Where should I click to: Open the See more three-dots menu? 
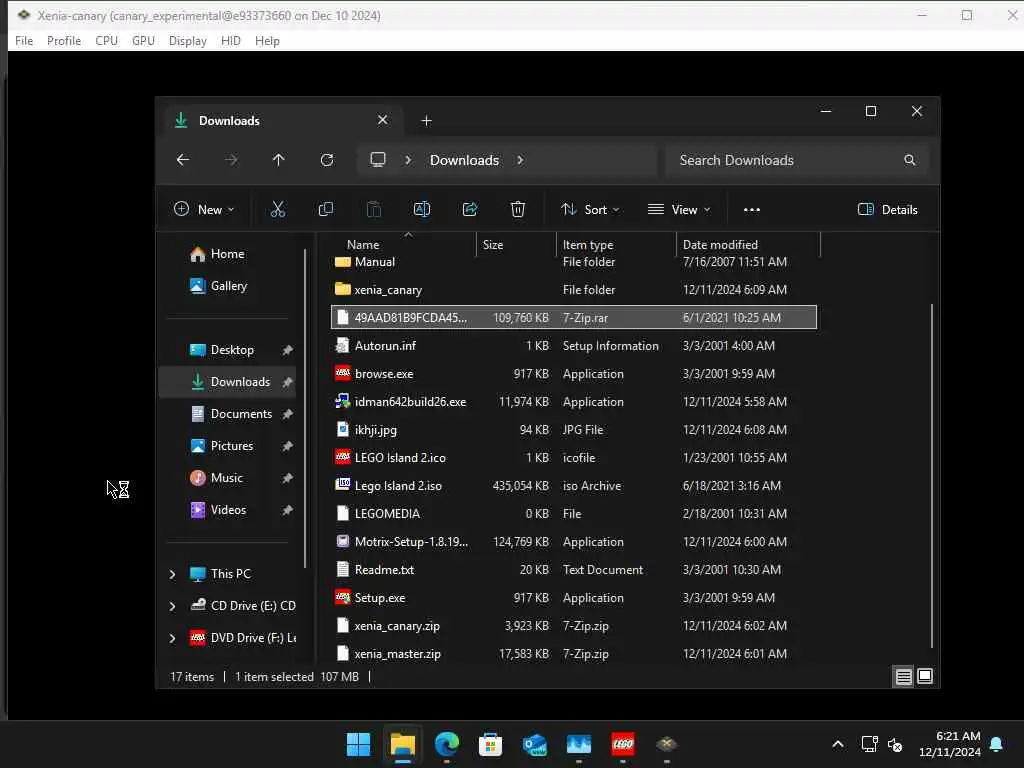(752, 210)
